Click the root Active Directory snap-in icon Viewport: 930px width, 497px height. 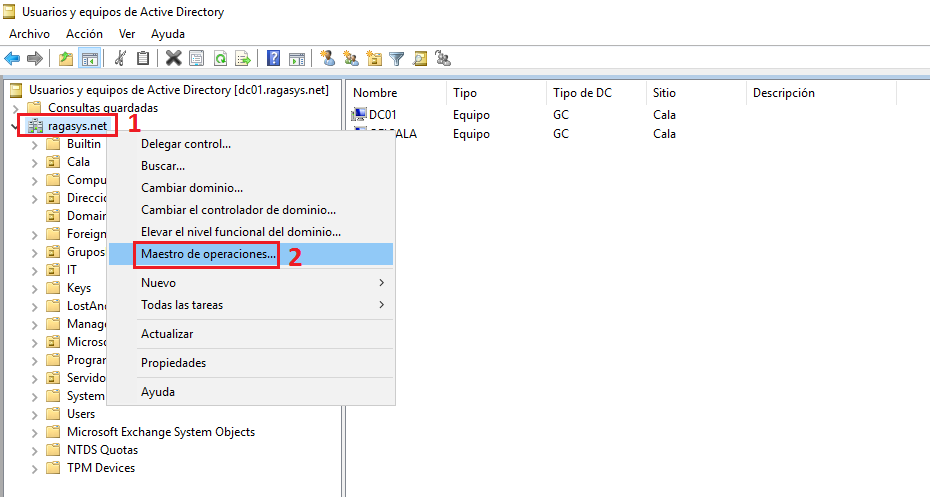(x=17, y=90)
